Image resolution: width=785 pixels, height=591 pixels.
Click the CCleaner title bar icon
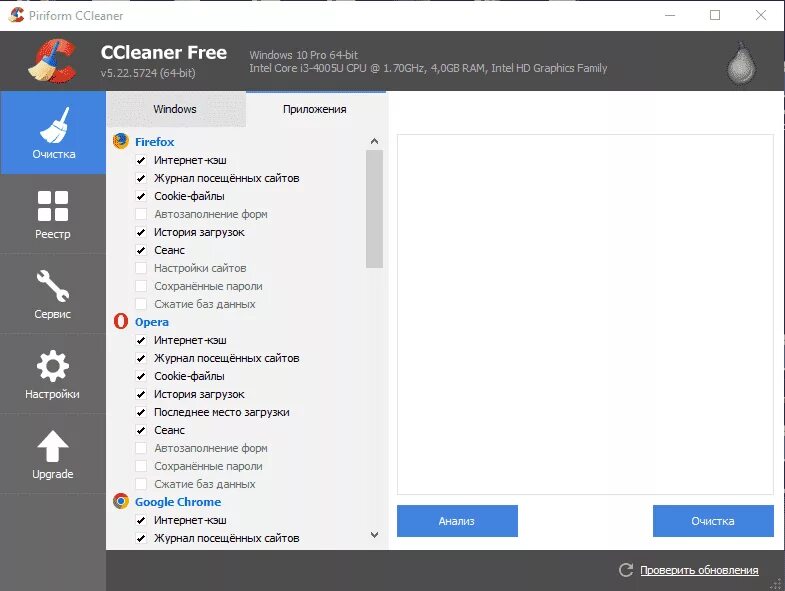coord(16,15)
